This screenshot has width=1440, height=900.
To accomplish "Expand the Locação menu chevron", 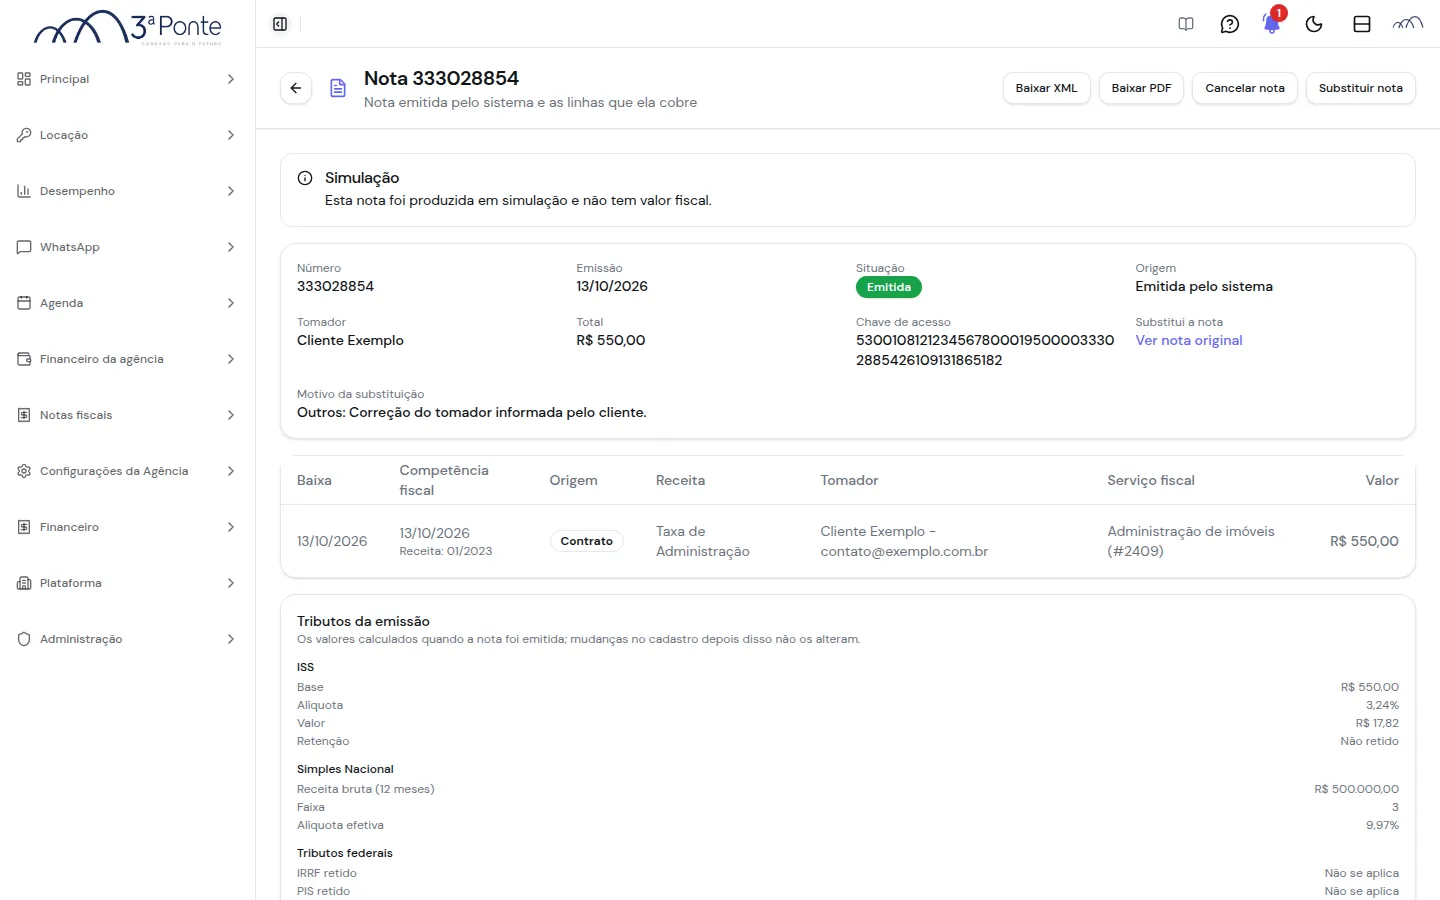I will 231,135.
